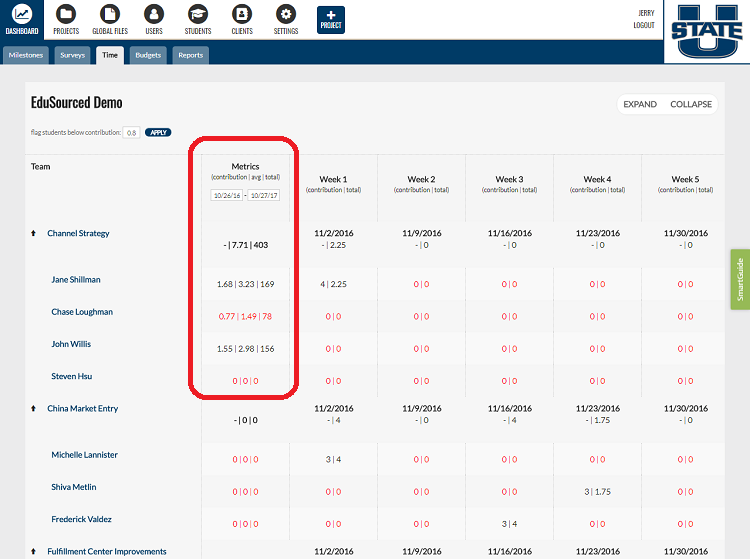
Task: Open Chase Loughman's profile
Action: [82, 312]
